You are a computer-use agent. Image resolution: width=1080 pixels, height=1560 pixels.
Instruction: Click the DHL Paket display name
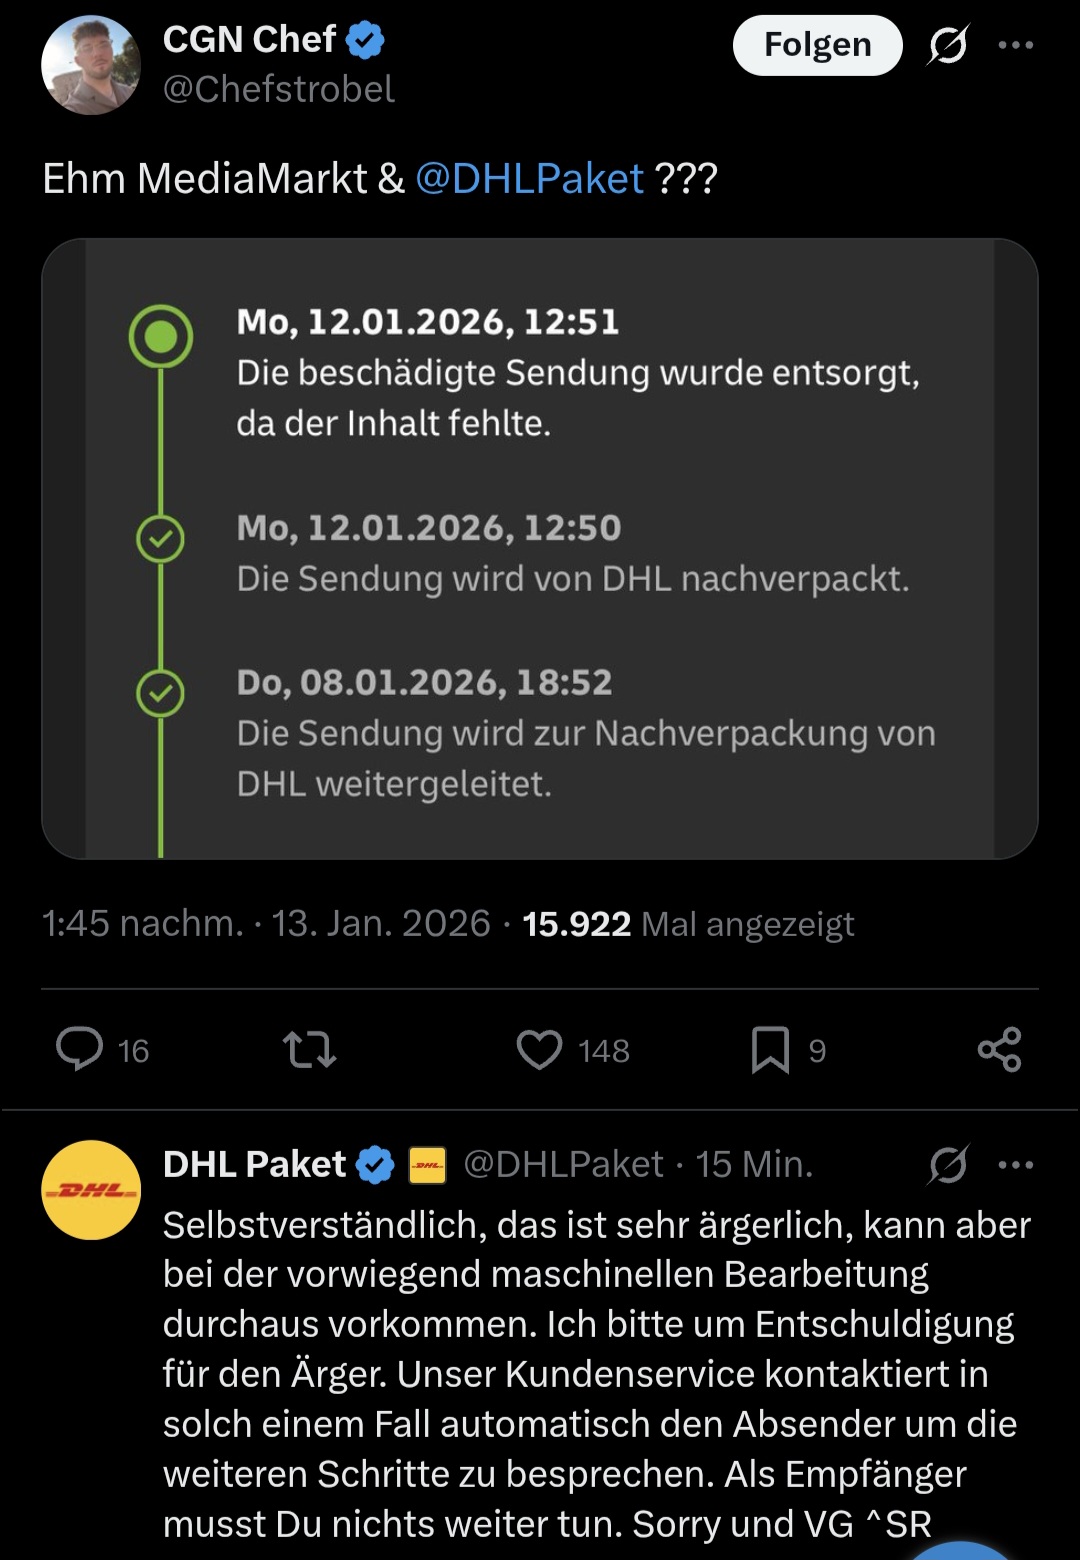tap(254, 1165)
